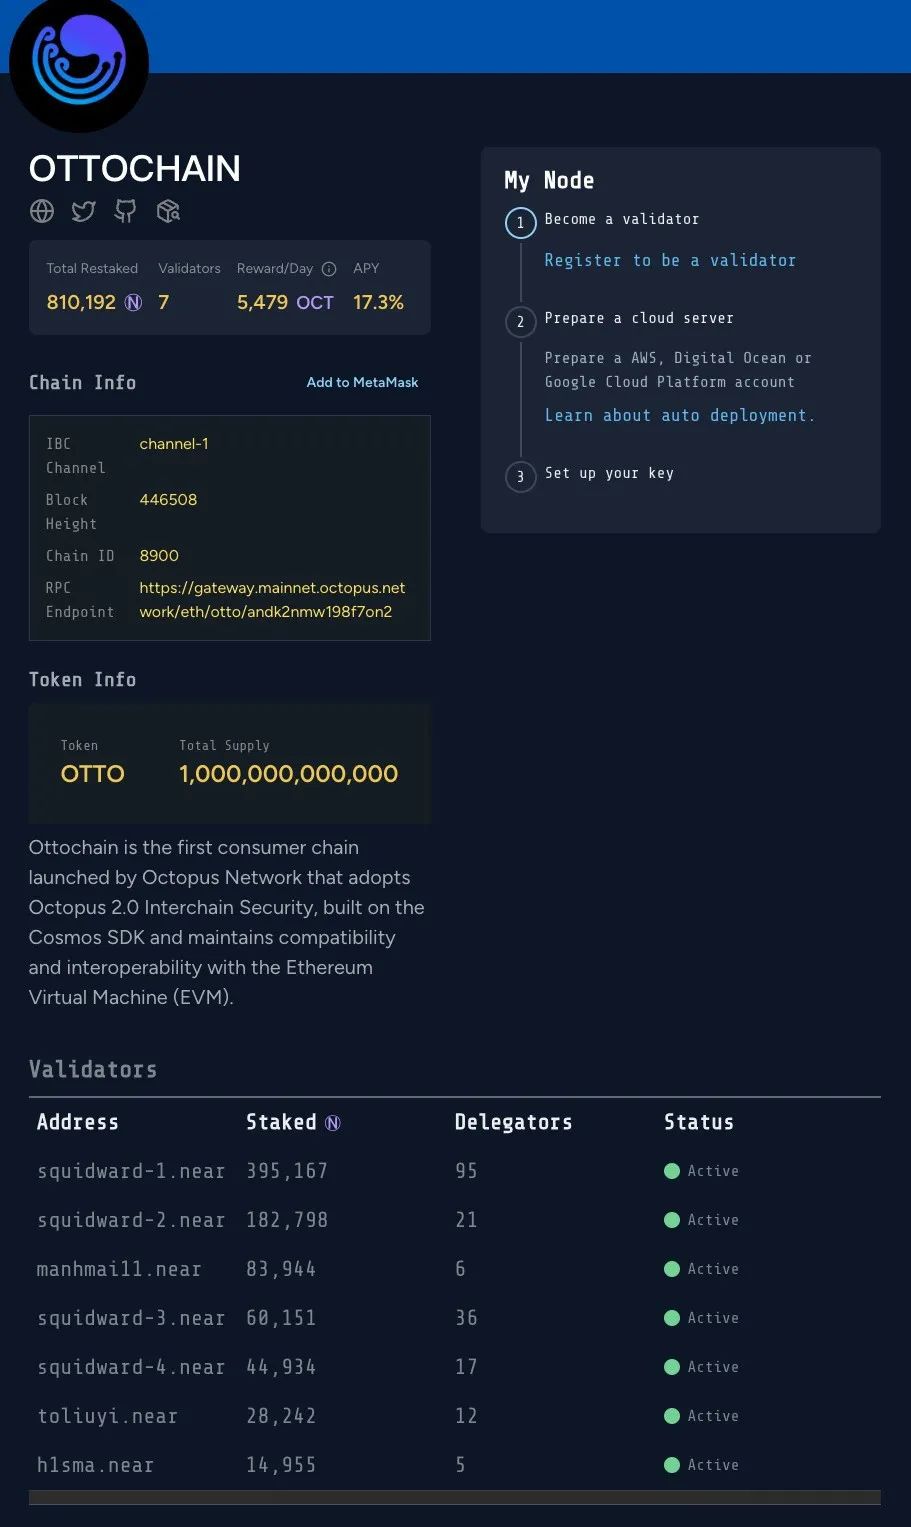
Task: Open validator manhmai11.near row
Action: 455,1269
